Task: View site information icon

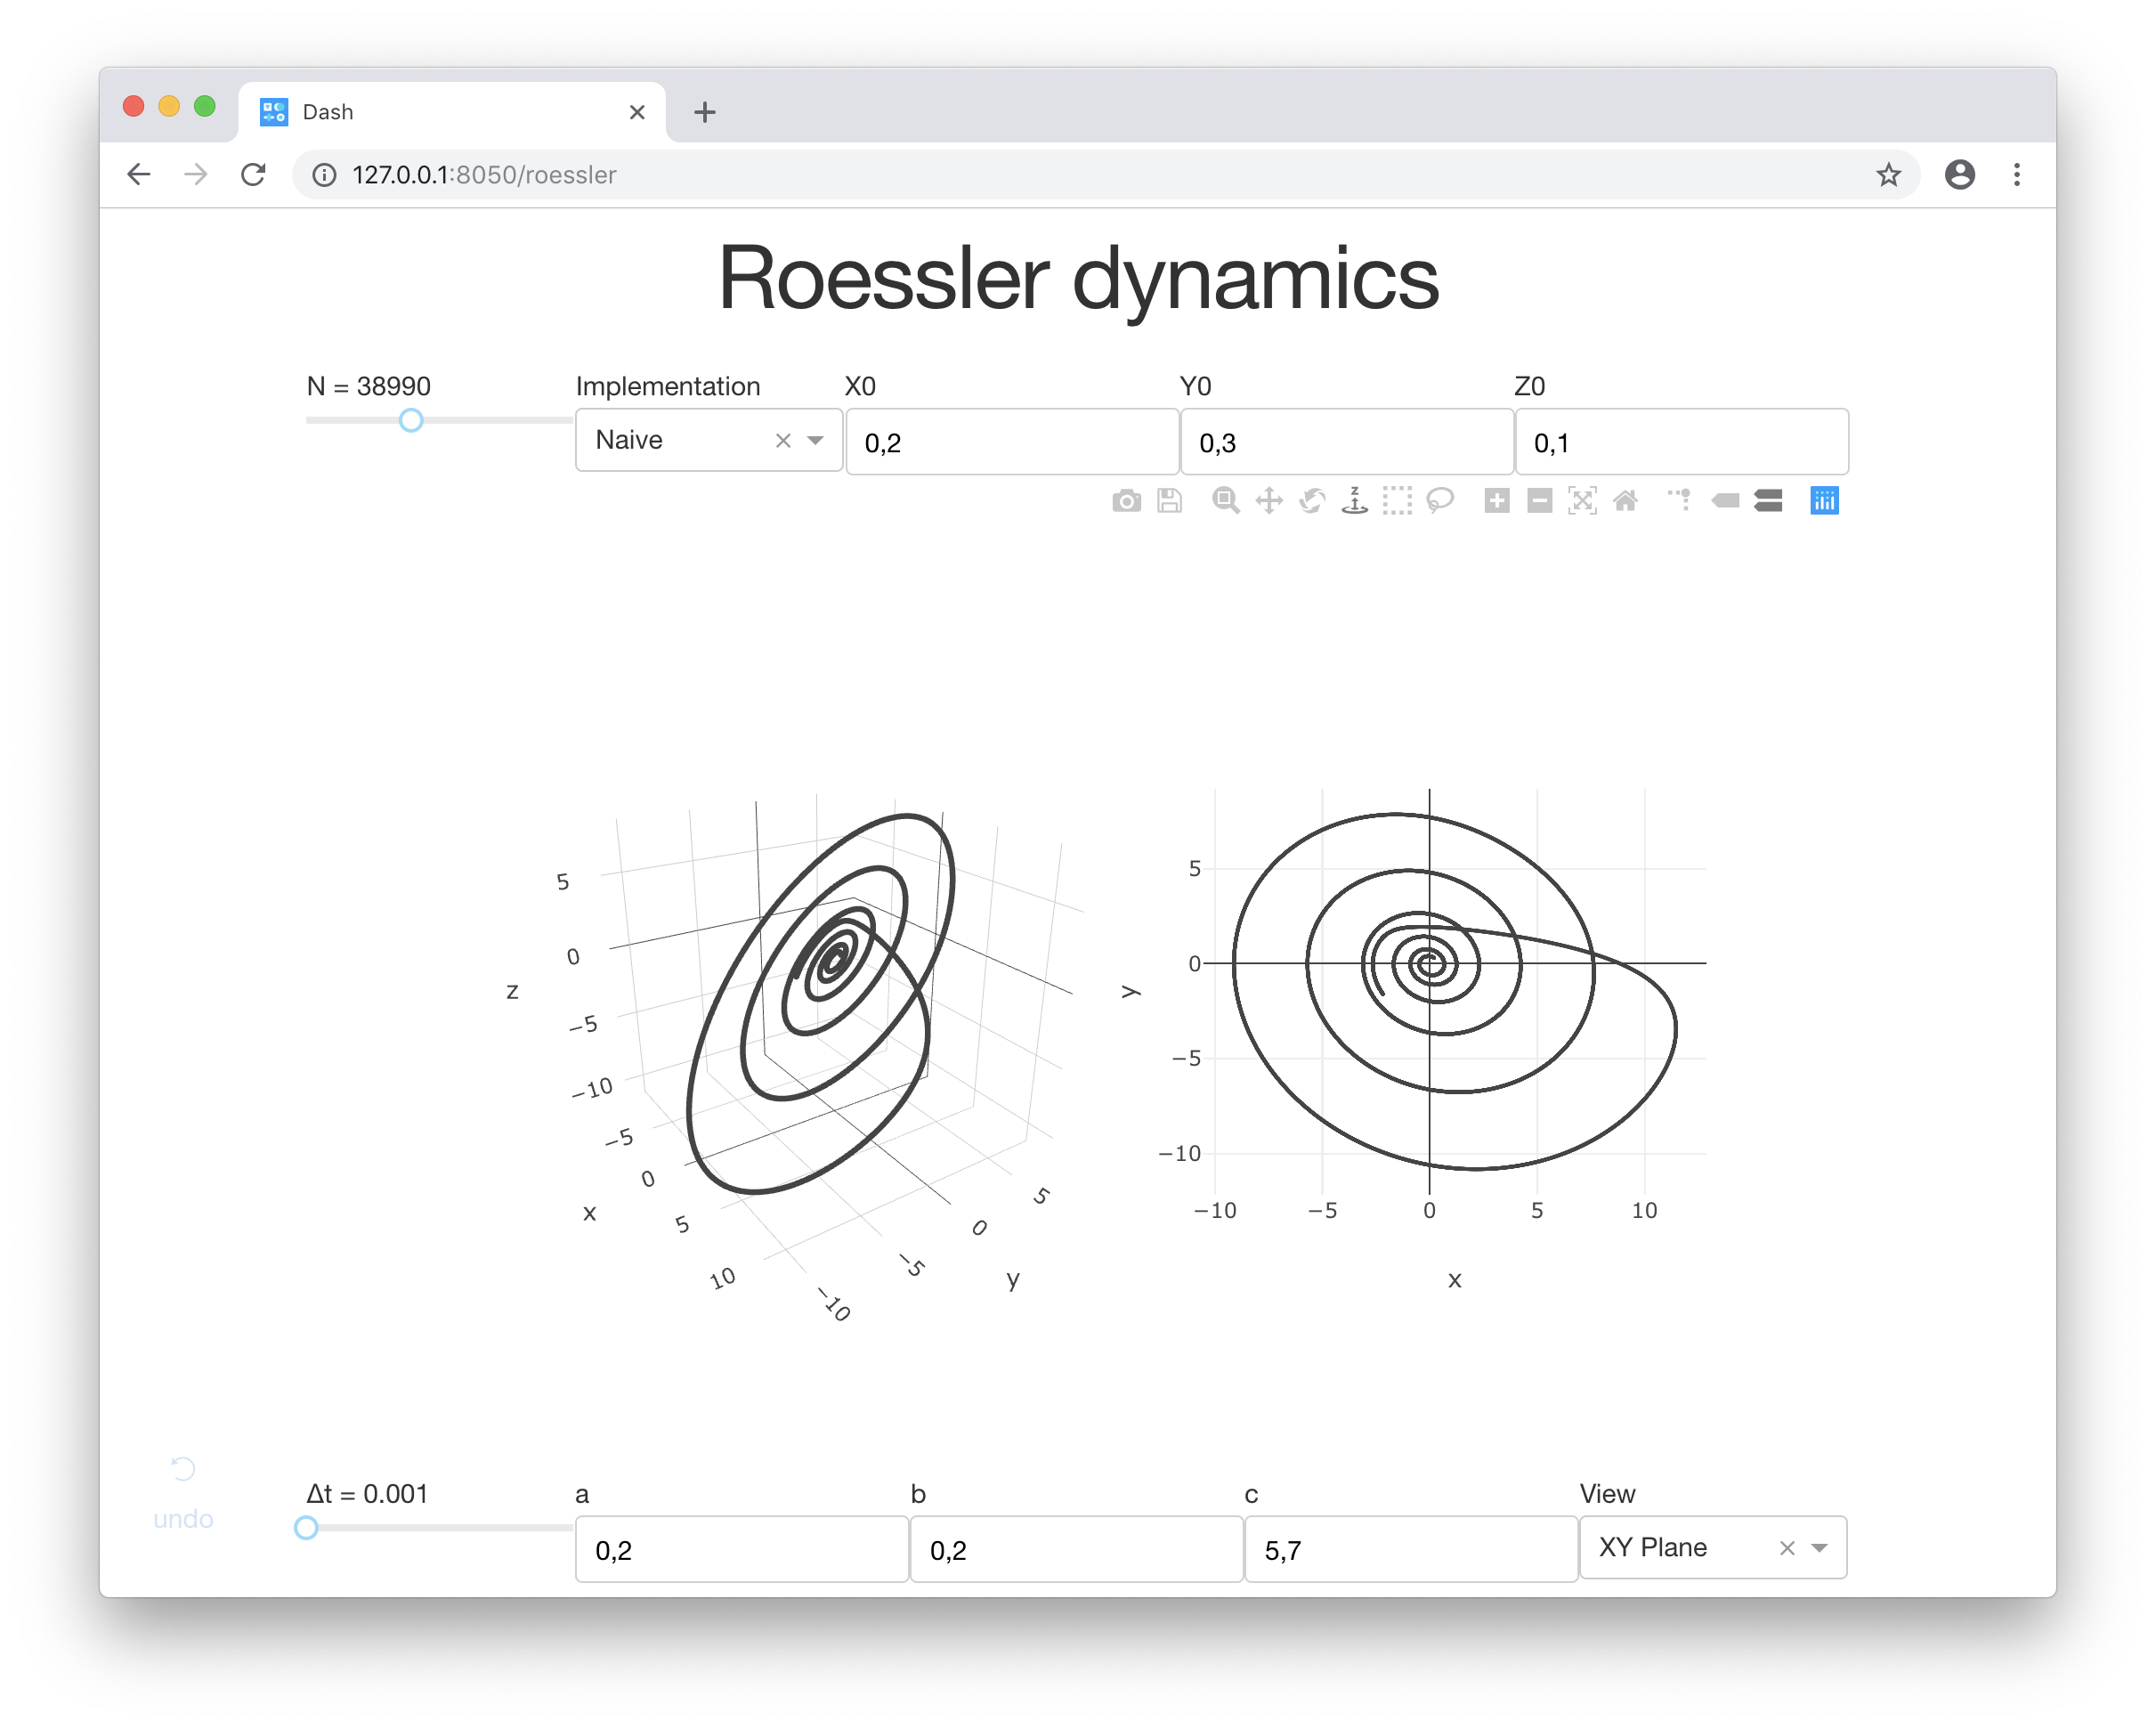Action: [324, 175]
